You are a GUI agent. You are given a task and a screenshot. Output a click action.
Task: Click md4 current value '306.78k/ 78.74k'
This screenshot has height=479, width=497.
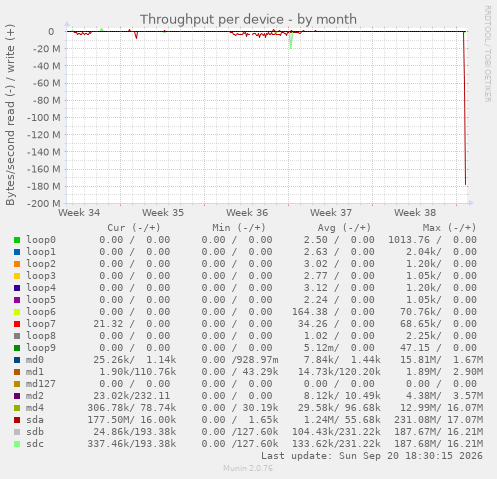[132, 408]
